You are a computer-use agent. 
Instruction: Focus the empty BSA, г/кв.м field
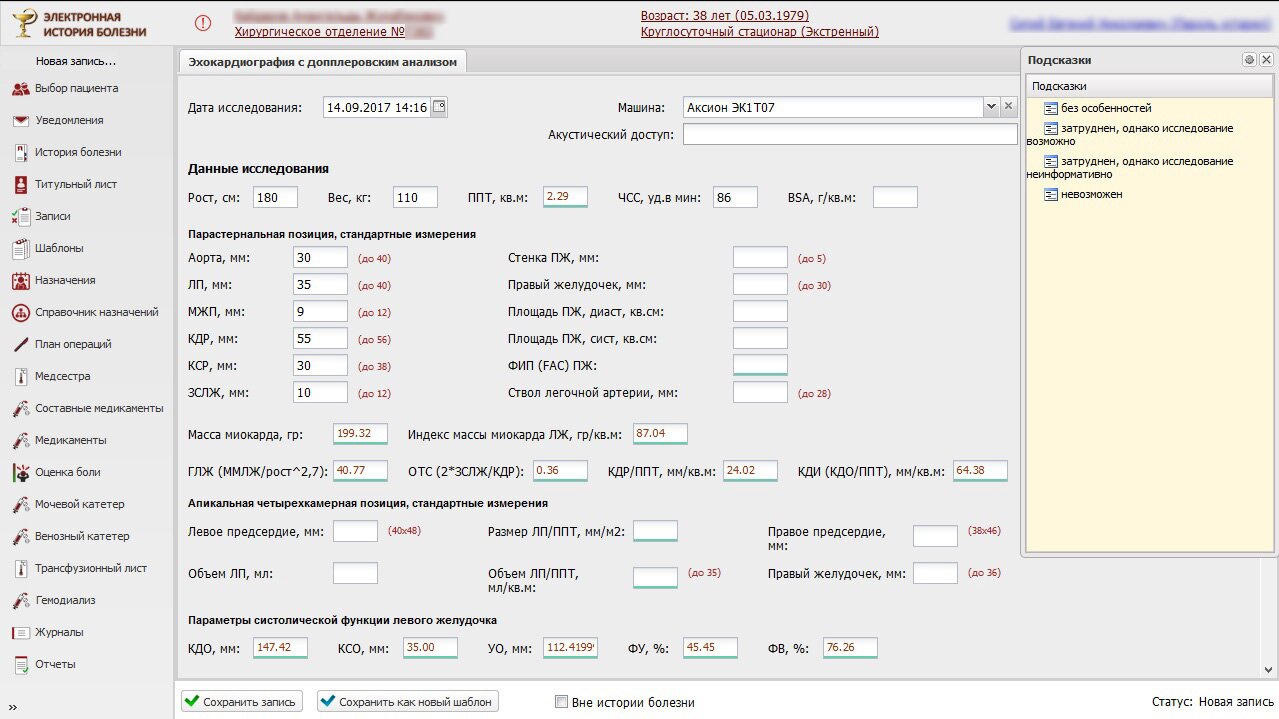click(x=895, y=198)
